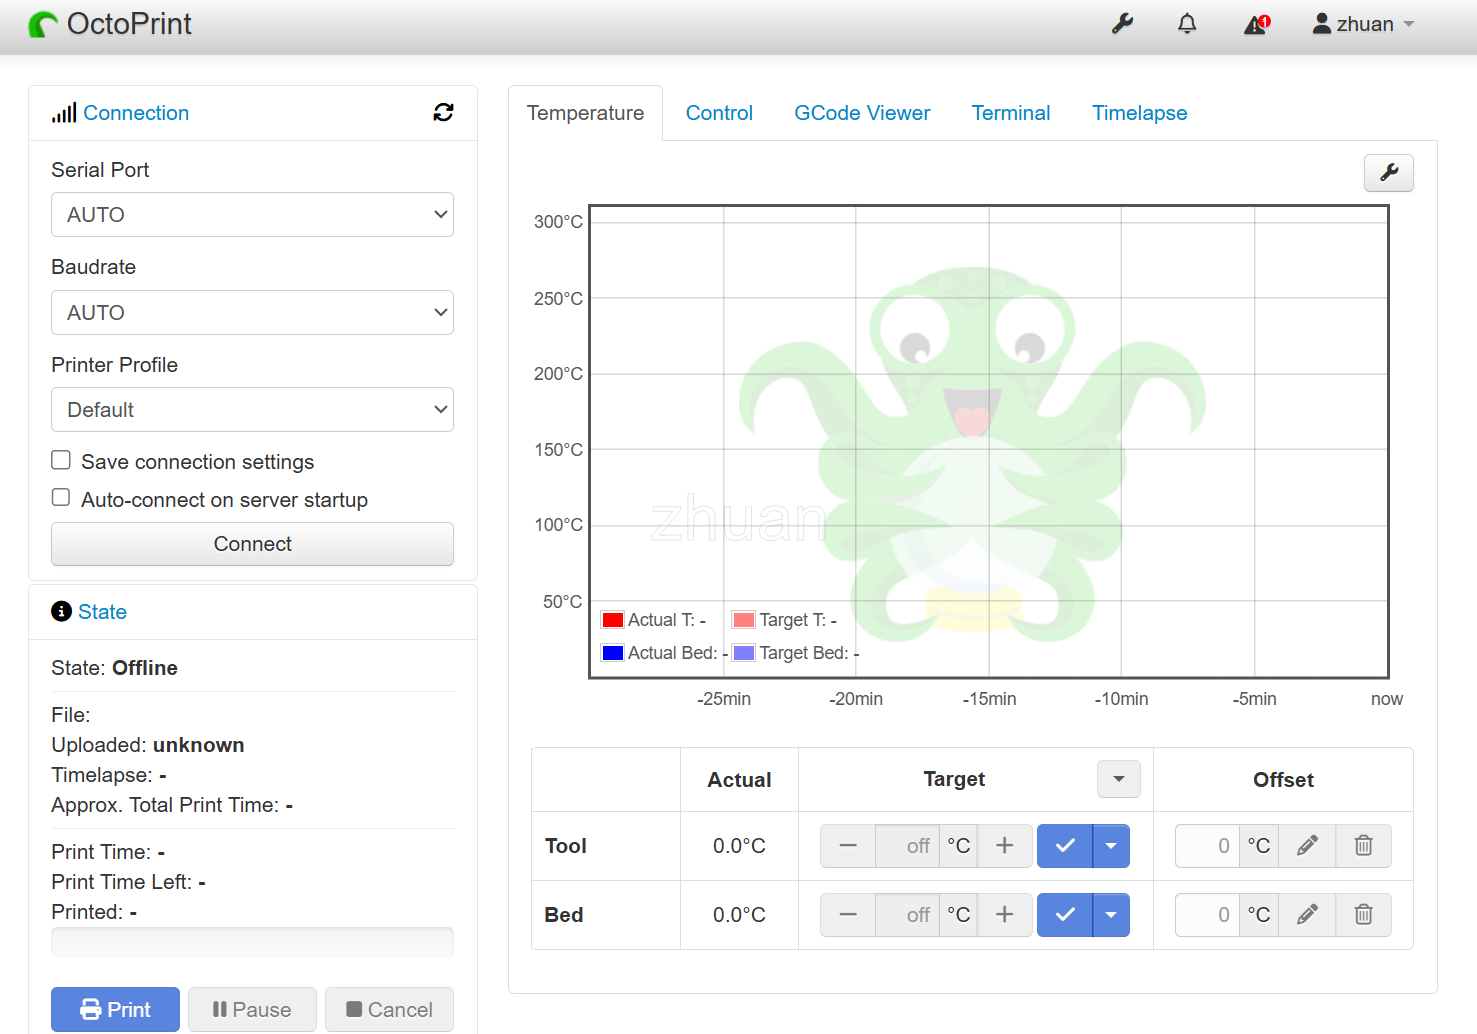Toggle Target T pink legend swatch
Viewport: 1477px width, 1034px height.
tap(743, 620)
